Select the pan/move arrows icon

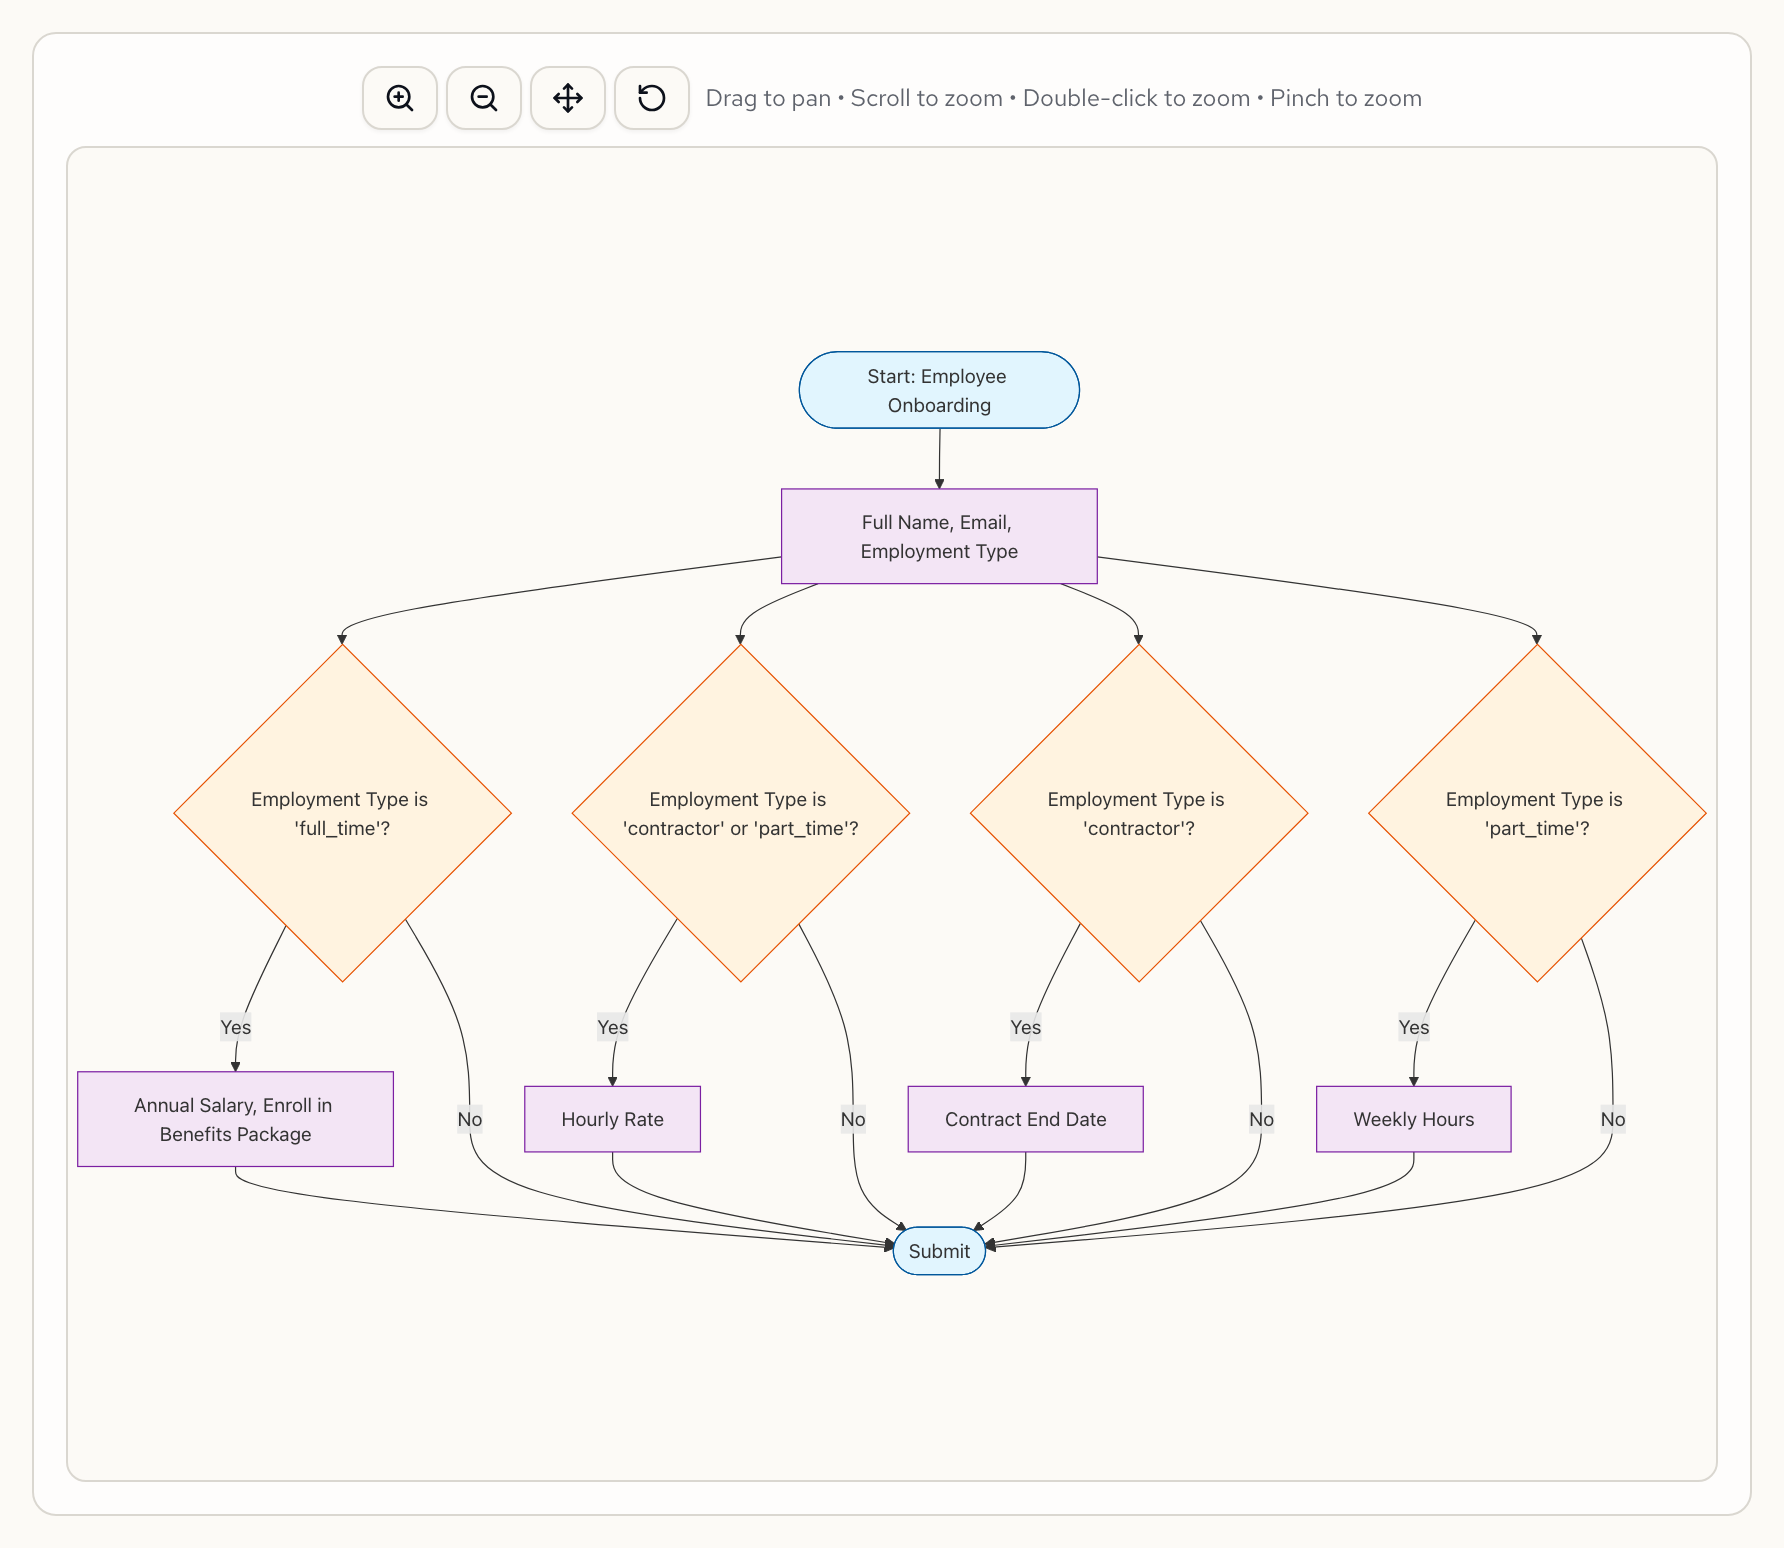568,98
